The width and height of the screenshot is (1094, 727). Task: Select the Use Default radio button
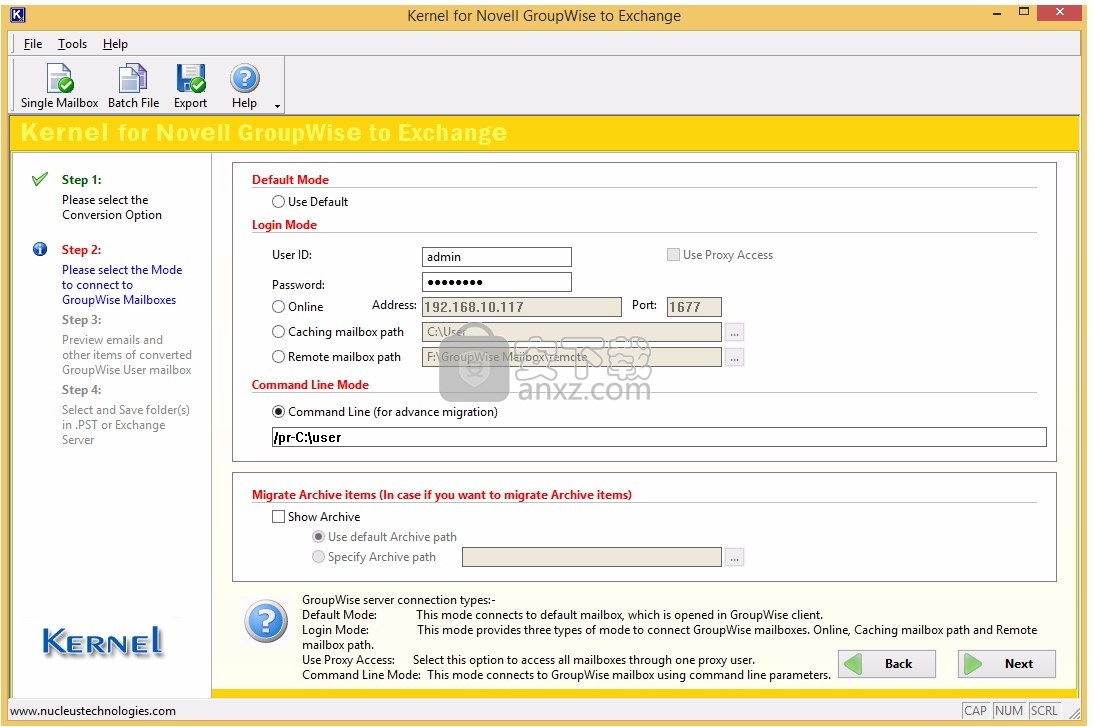(278, 202)
